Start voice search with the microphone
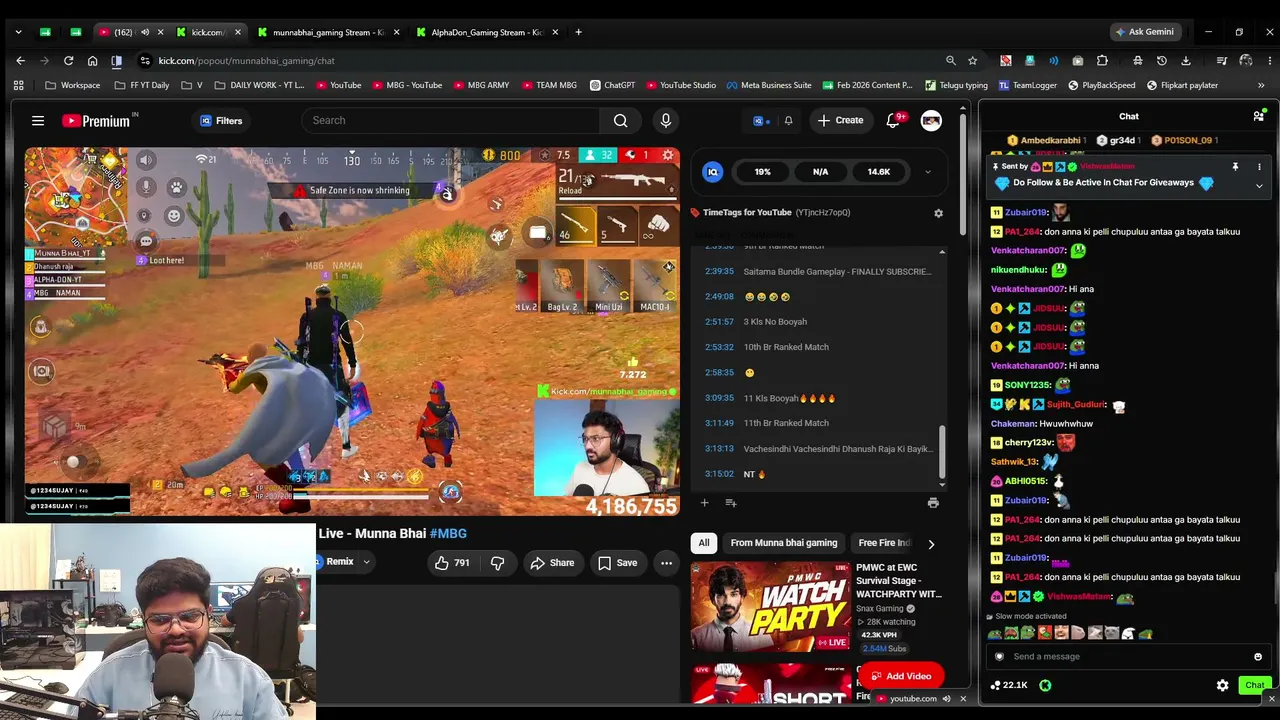Image resolution: width=1280 pixels, height=720 pixels. (x=666, y=121)
